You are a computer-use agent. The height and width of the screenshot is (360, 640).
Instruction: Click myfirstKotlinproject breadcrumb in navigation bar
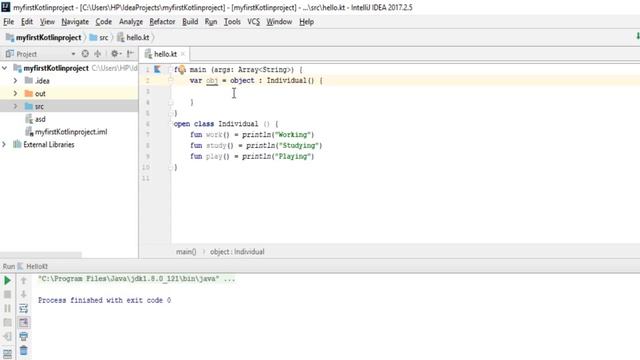pyautogui.click(x=44, y=38)
